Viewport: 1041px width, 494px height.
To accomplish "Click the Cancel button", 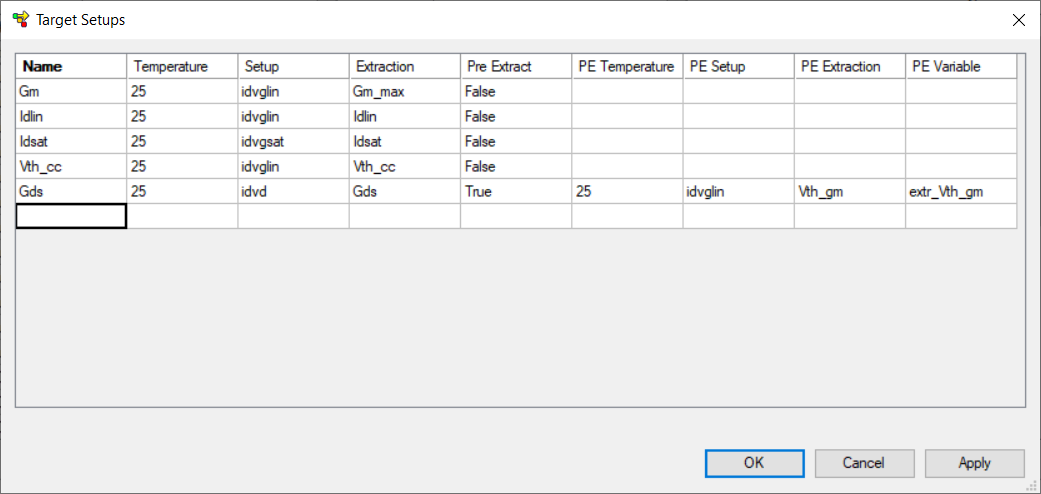I will coord(864,463).
